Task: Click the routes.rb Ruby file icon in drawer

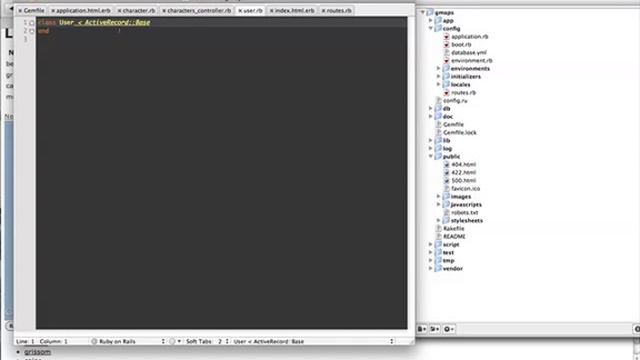Action: 446,93
